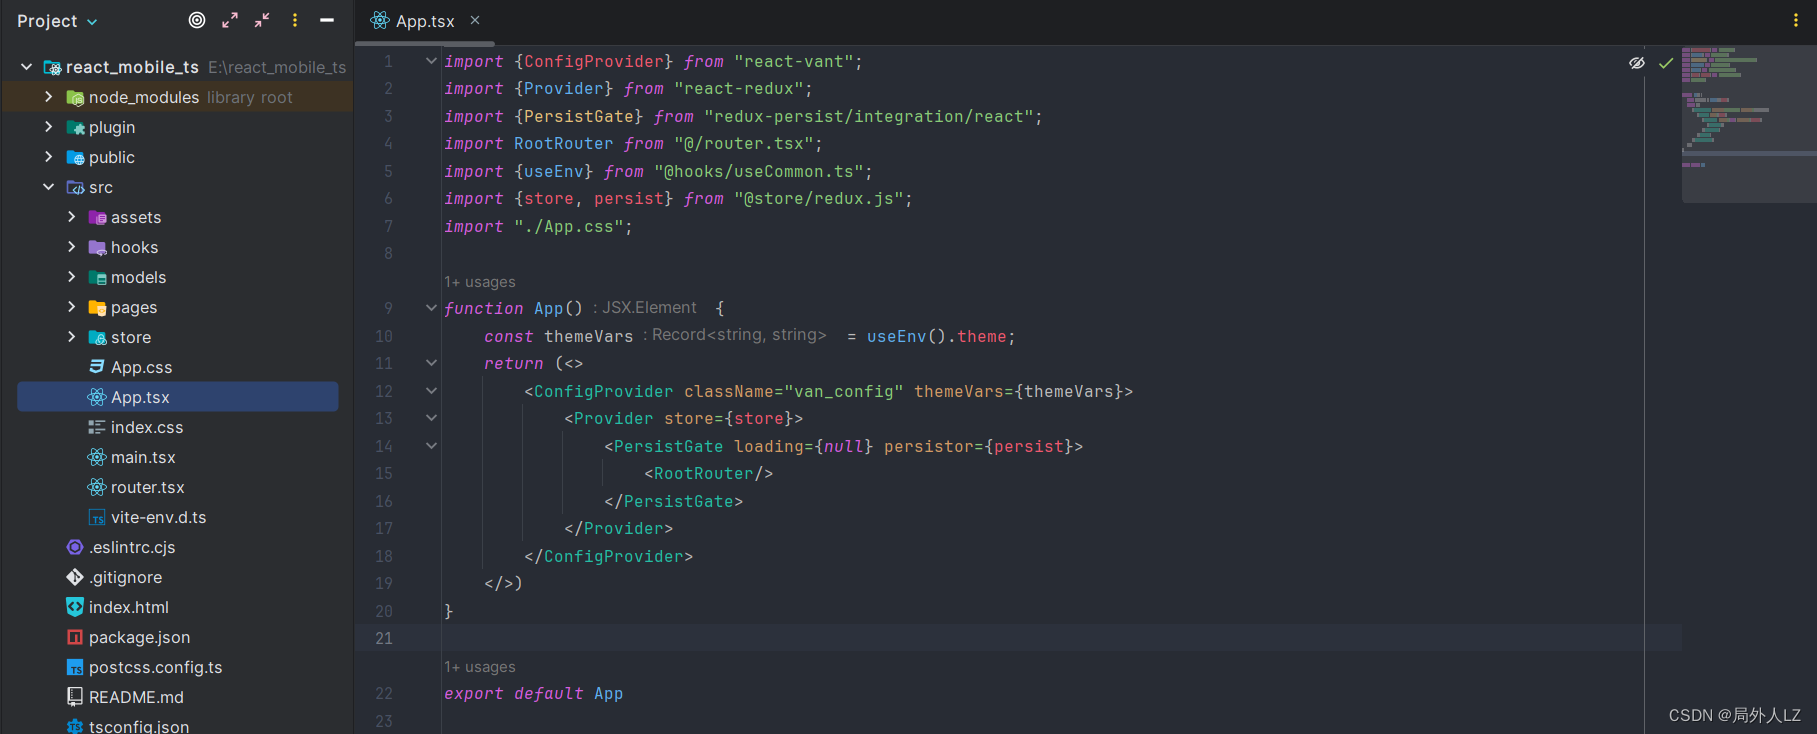Viewport: 1817px width, 734px height.
Task: Click the postcss.config.ts file icon
Action: (x=75, y=667)
